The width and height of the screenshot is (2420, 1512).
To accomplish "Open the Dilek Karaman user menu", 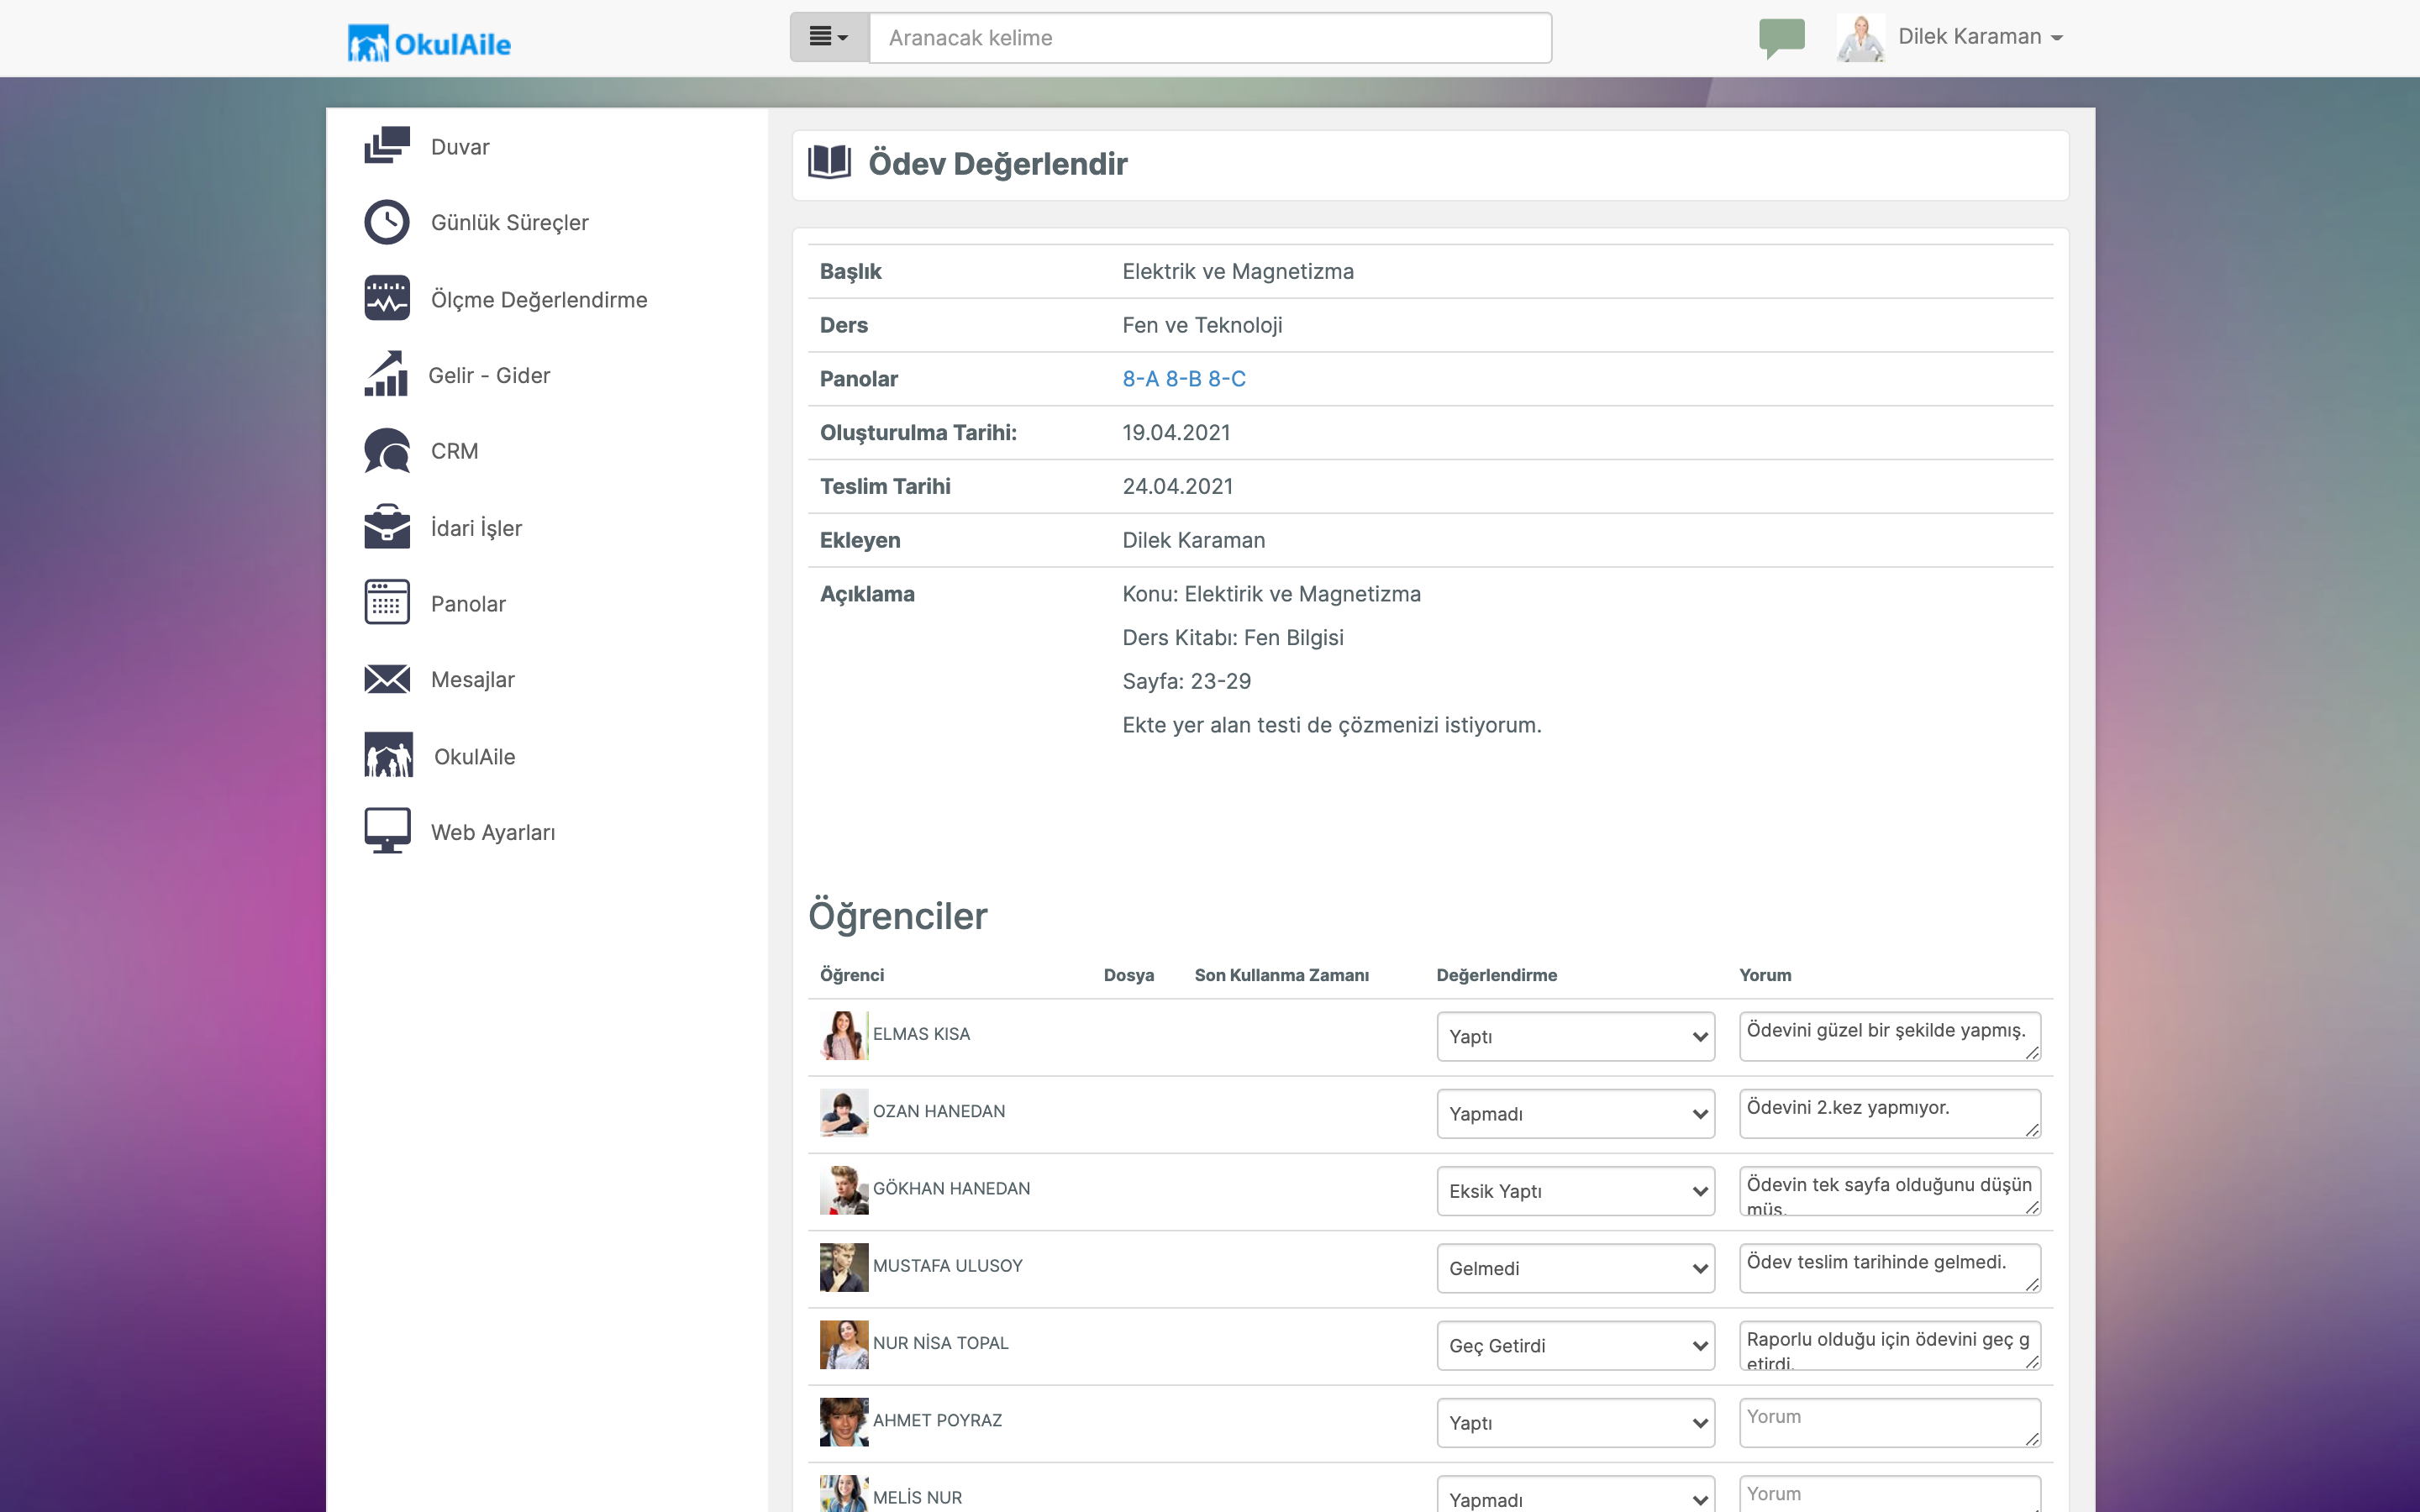I will 1978,37.
